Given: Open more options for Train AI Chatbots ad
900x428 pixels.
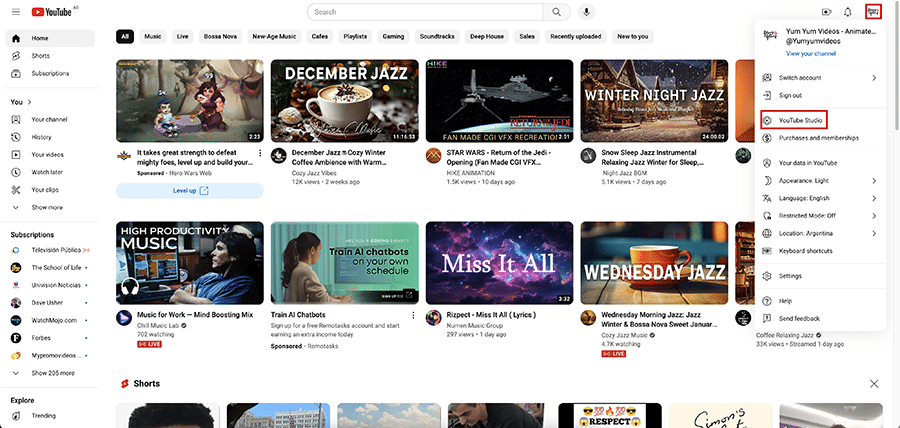Looking at the screenshot, I should tap(413, 315).
